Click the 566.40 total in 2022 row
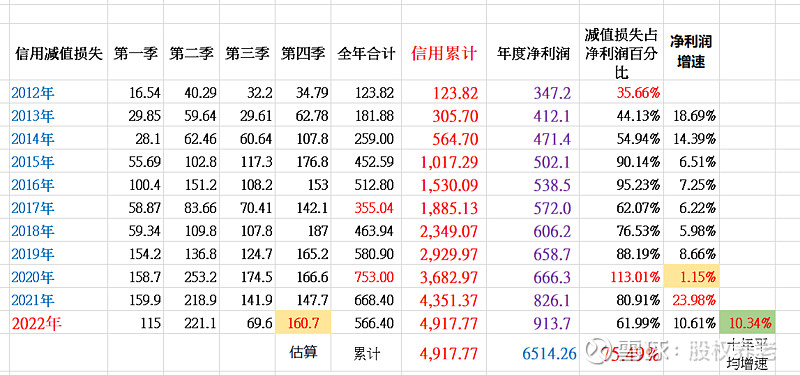 click(366, 323)
